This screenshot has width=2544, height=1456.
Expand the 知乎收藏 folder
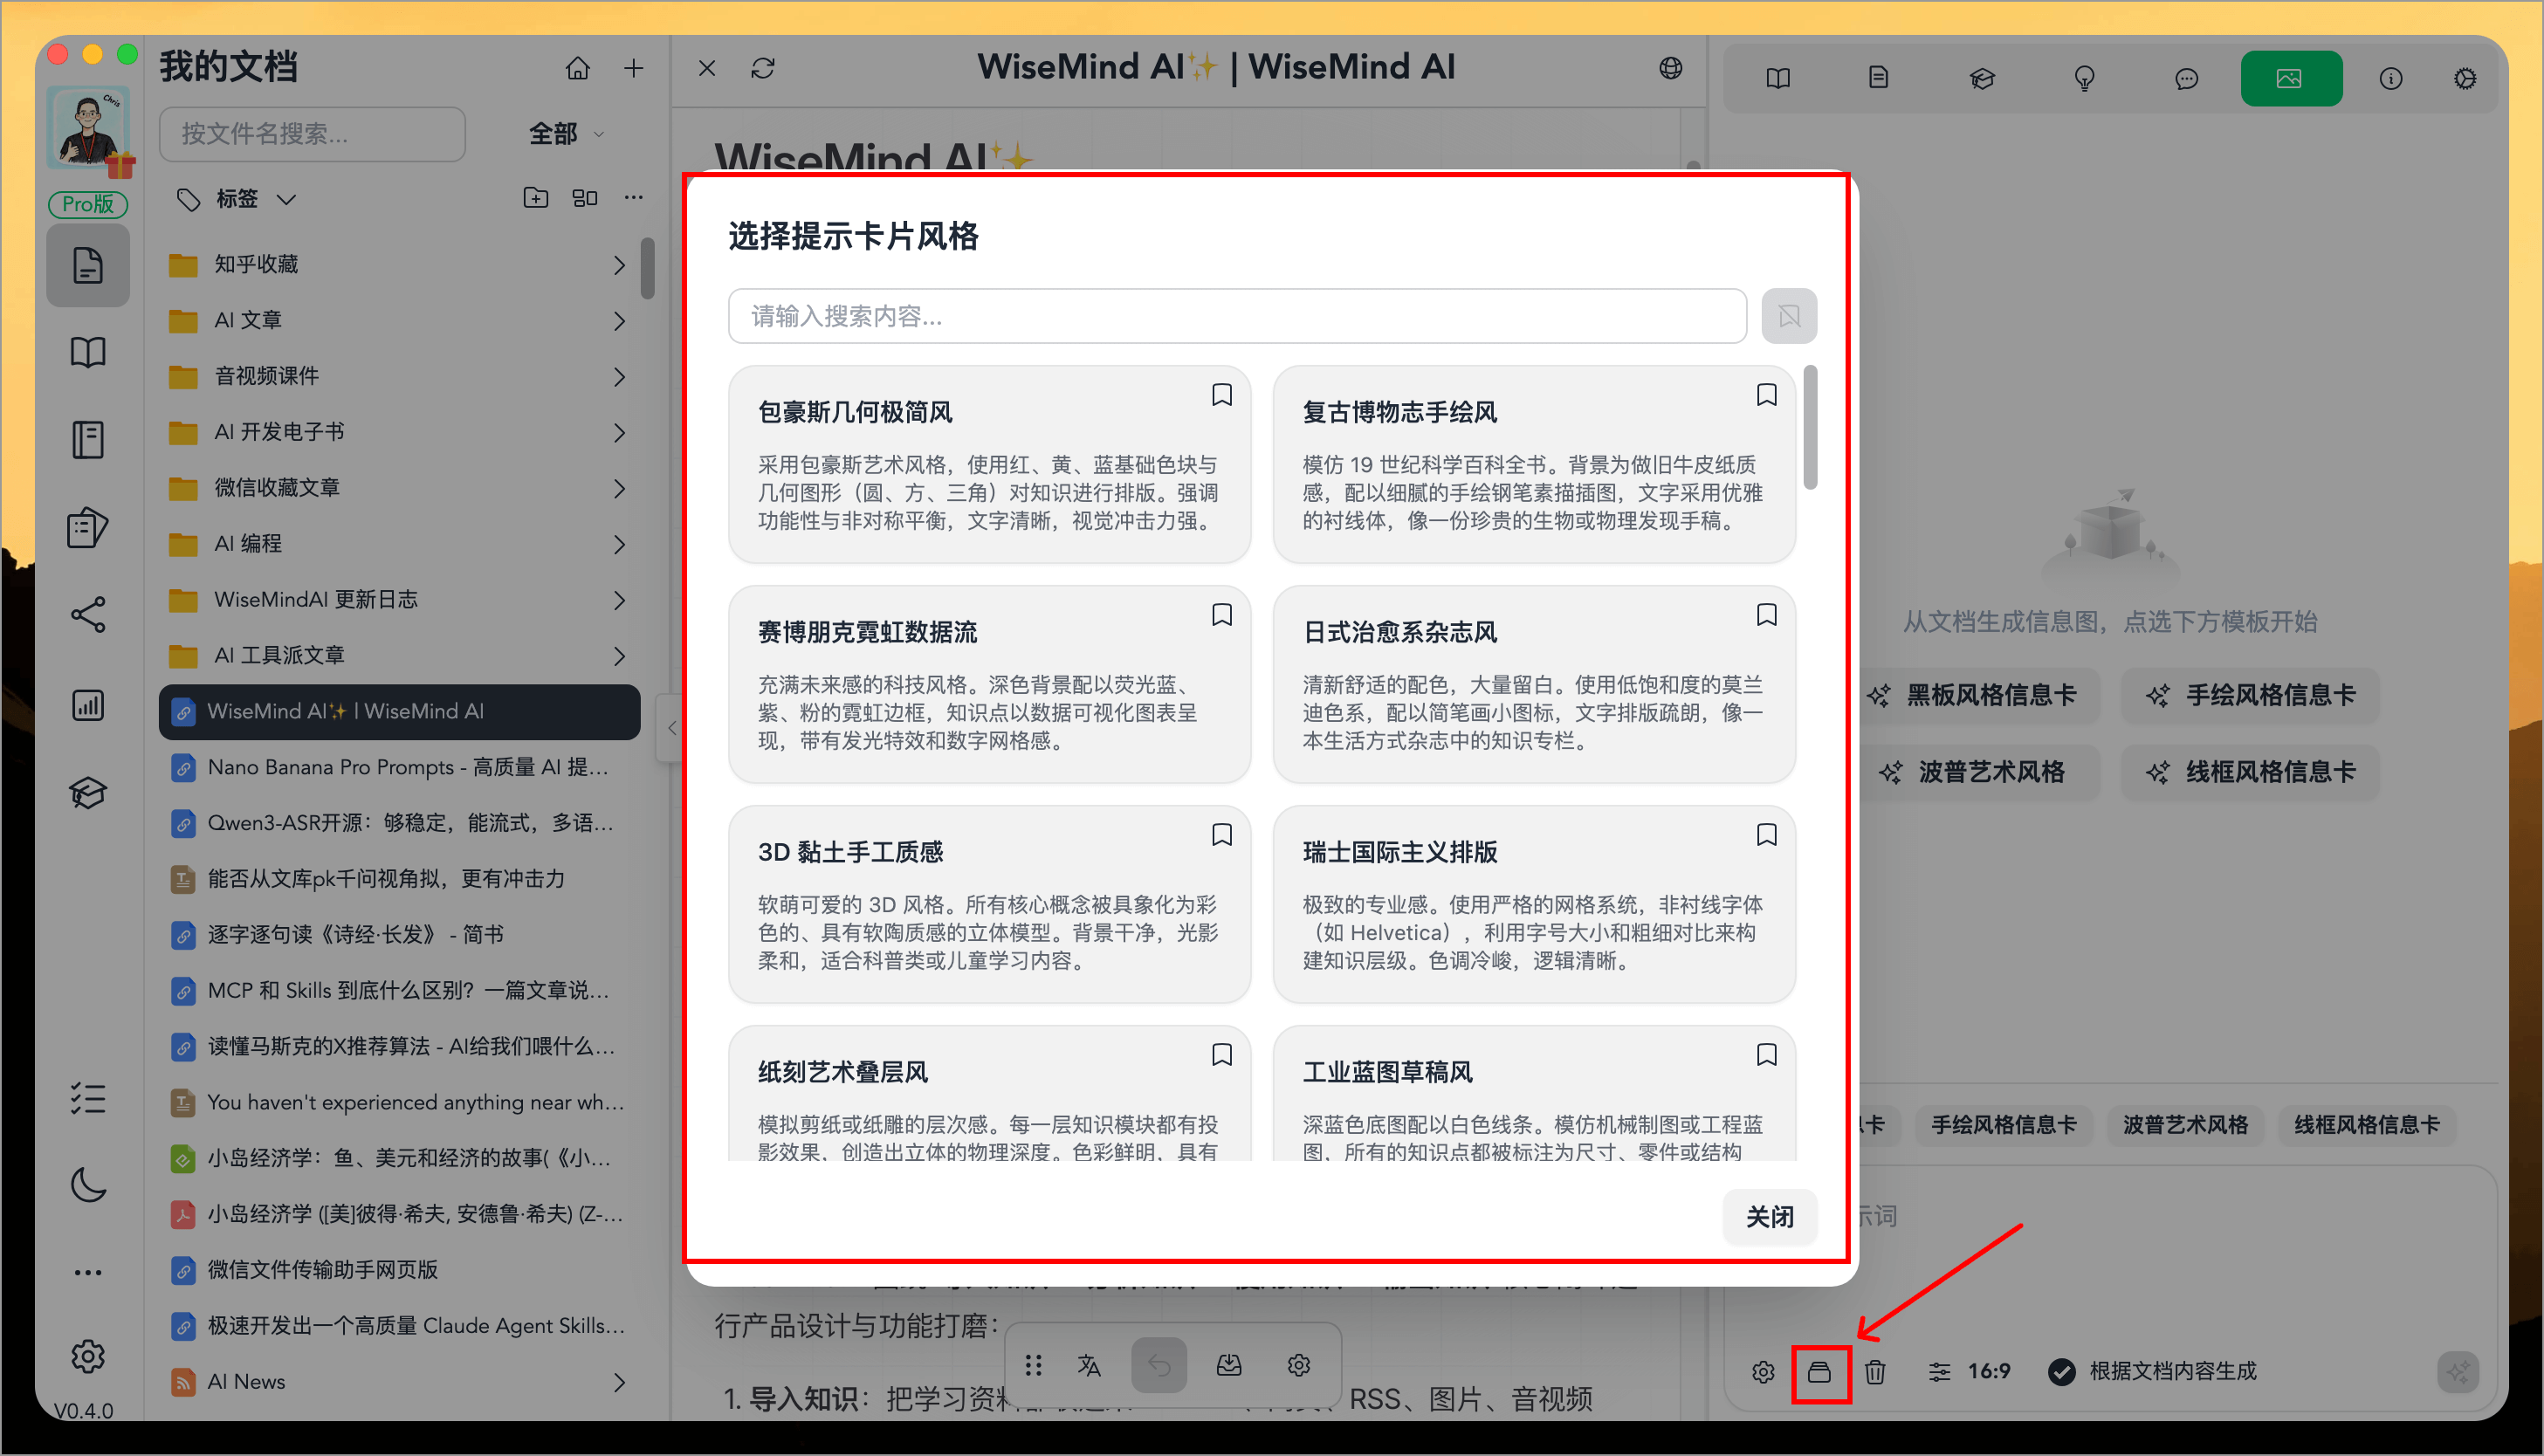point(620,264)
